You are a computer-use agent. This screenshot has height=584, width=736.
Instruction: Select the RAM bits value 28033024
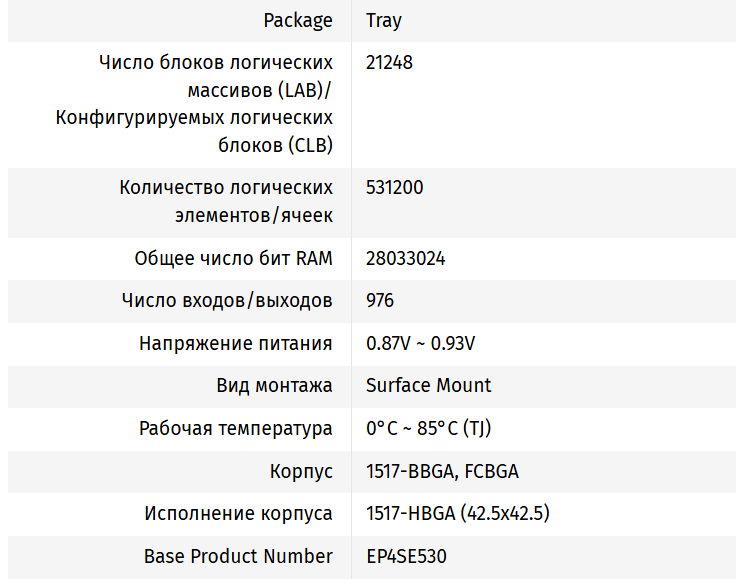[x=406, y=258]
